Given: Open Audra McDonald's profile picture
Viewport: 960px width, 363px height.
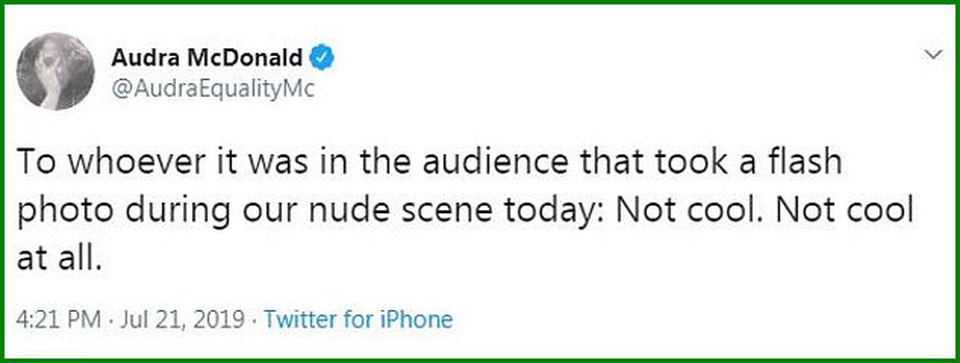Looking at the screenshot, I should (56, 71).
